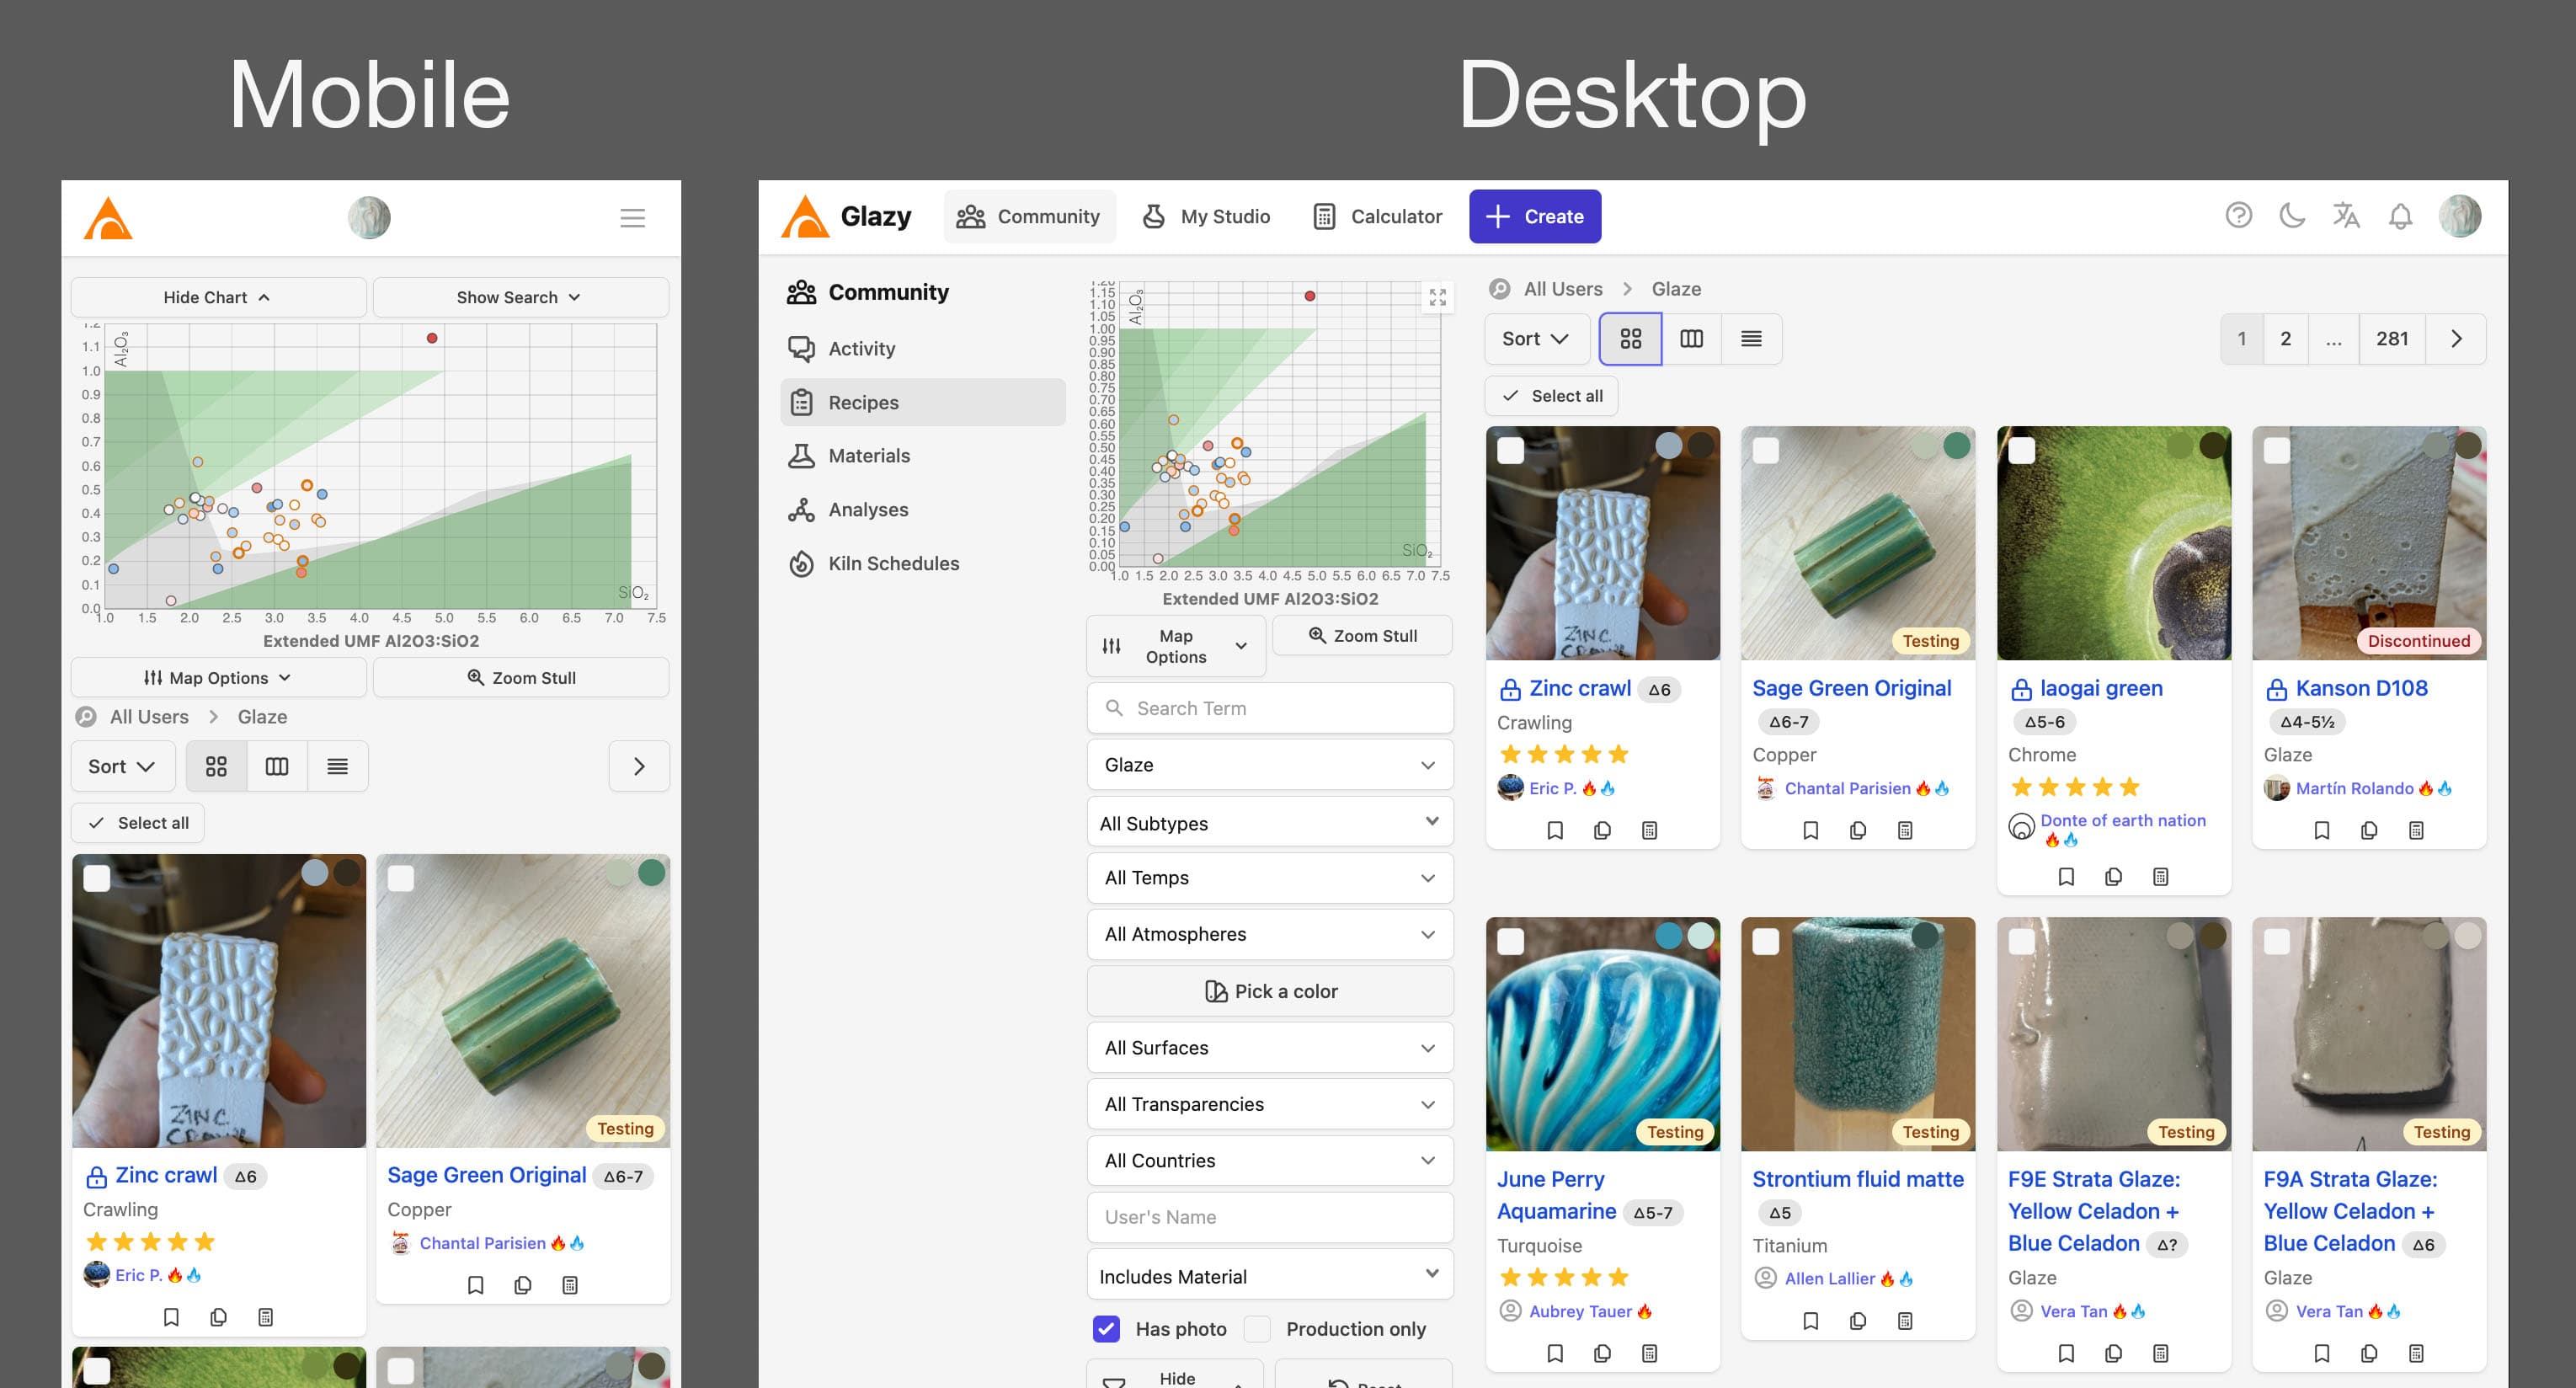This screenshot has width=2576, height=1388.
Task: Switch to list view layout
Action: 1751,338
